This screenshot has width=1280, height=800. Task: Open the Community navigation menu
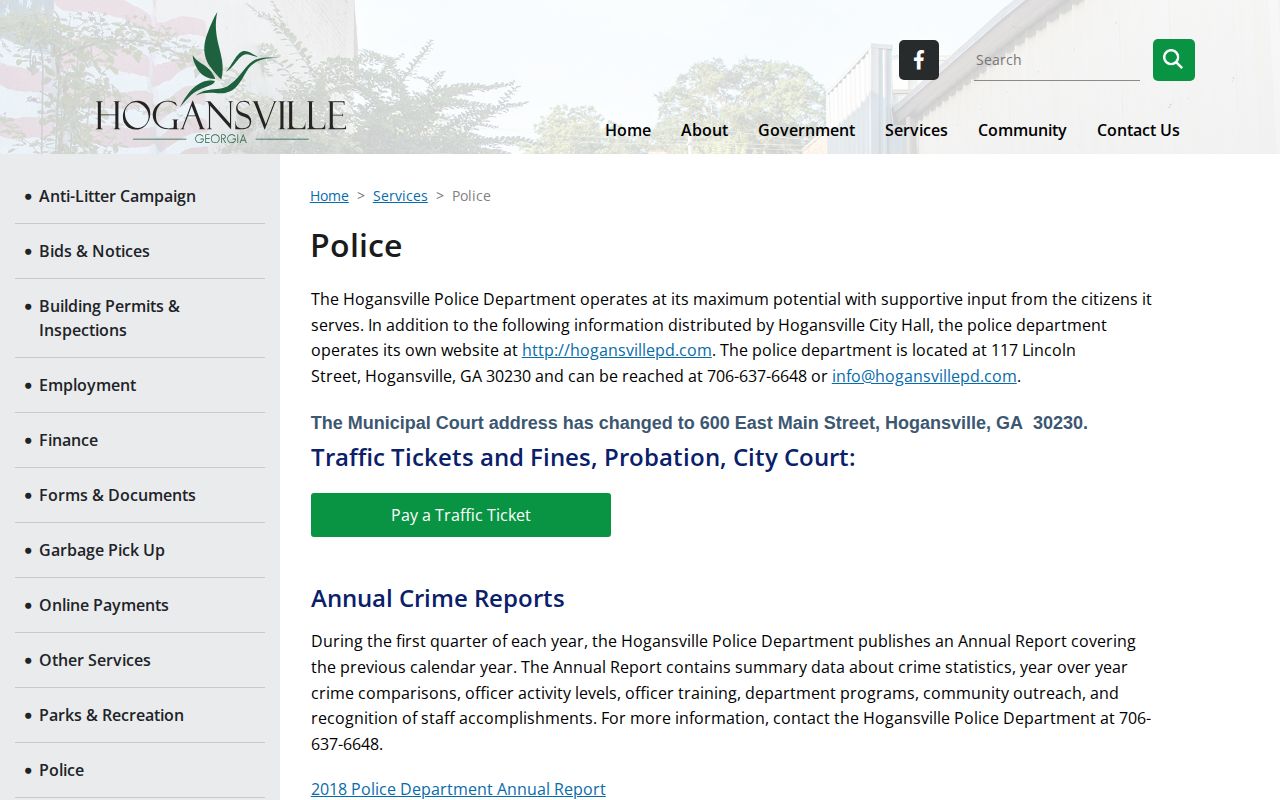click(x=1022, y=130)
